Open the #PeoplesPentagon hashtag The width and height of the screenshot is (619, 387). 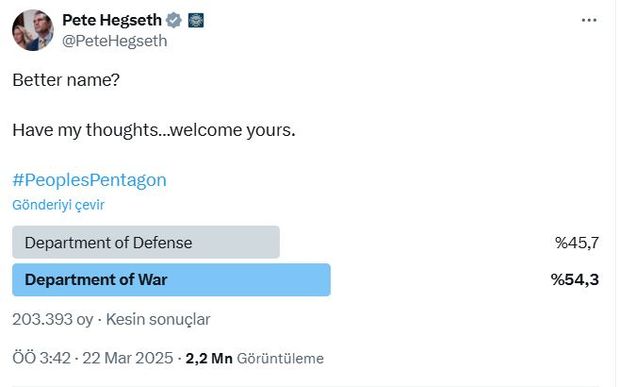(x=90, y=180)
